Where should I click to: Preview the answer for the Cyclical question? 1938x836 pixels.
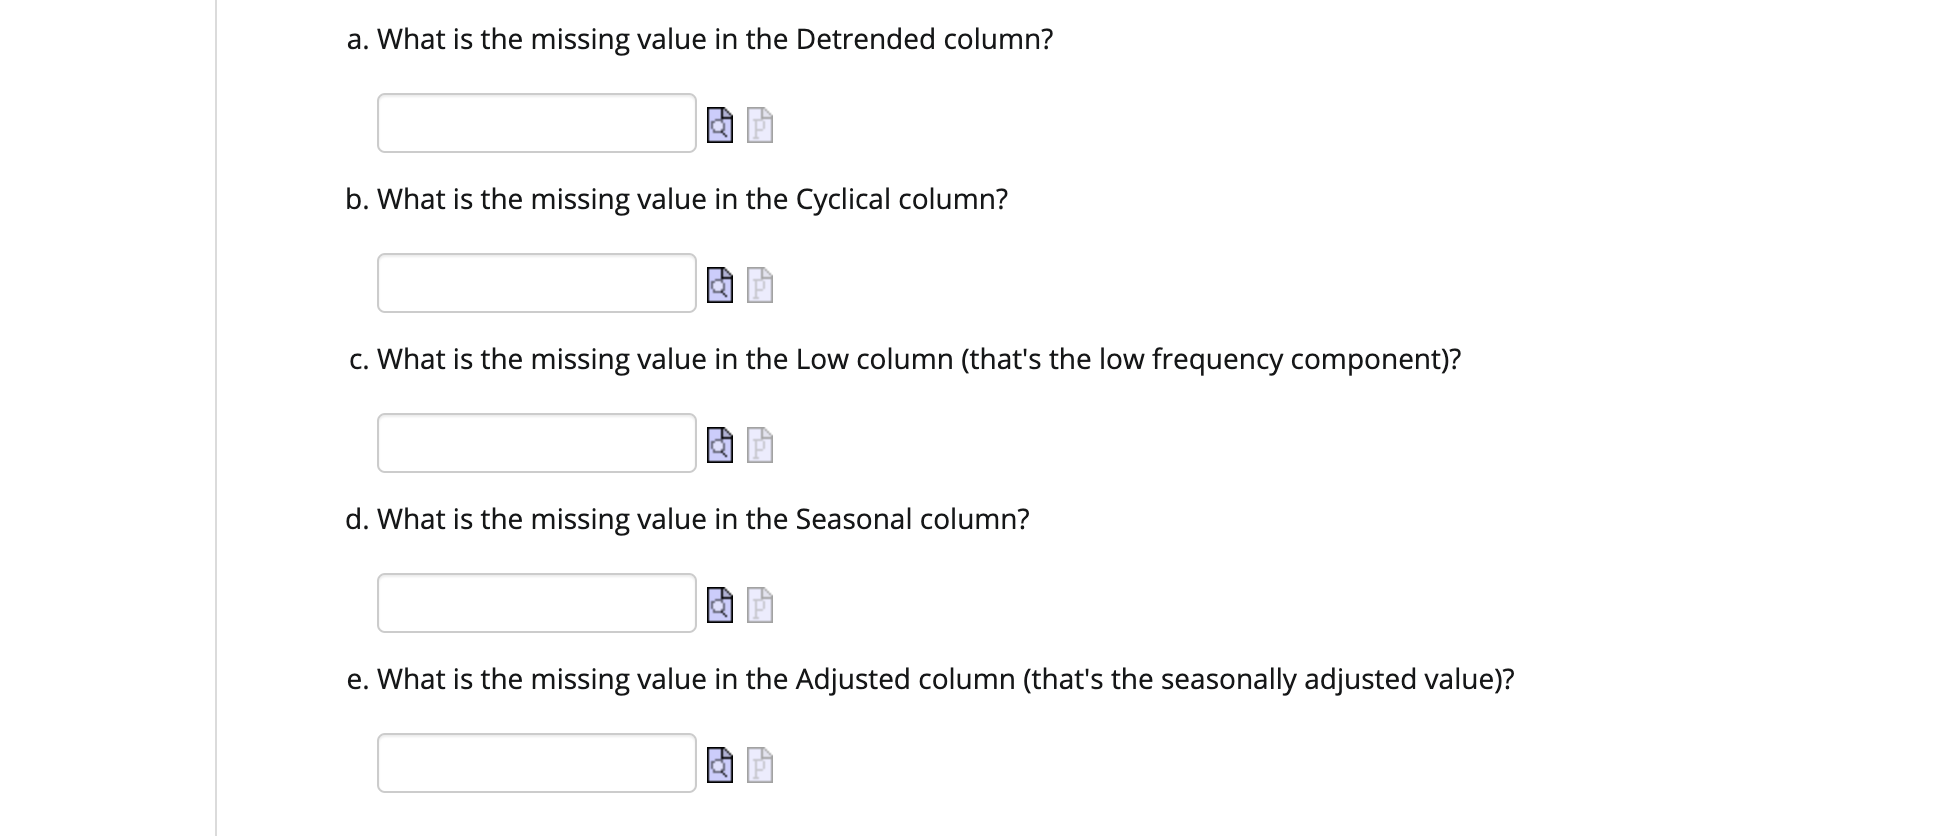tap(719, 284)
